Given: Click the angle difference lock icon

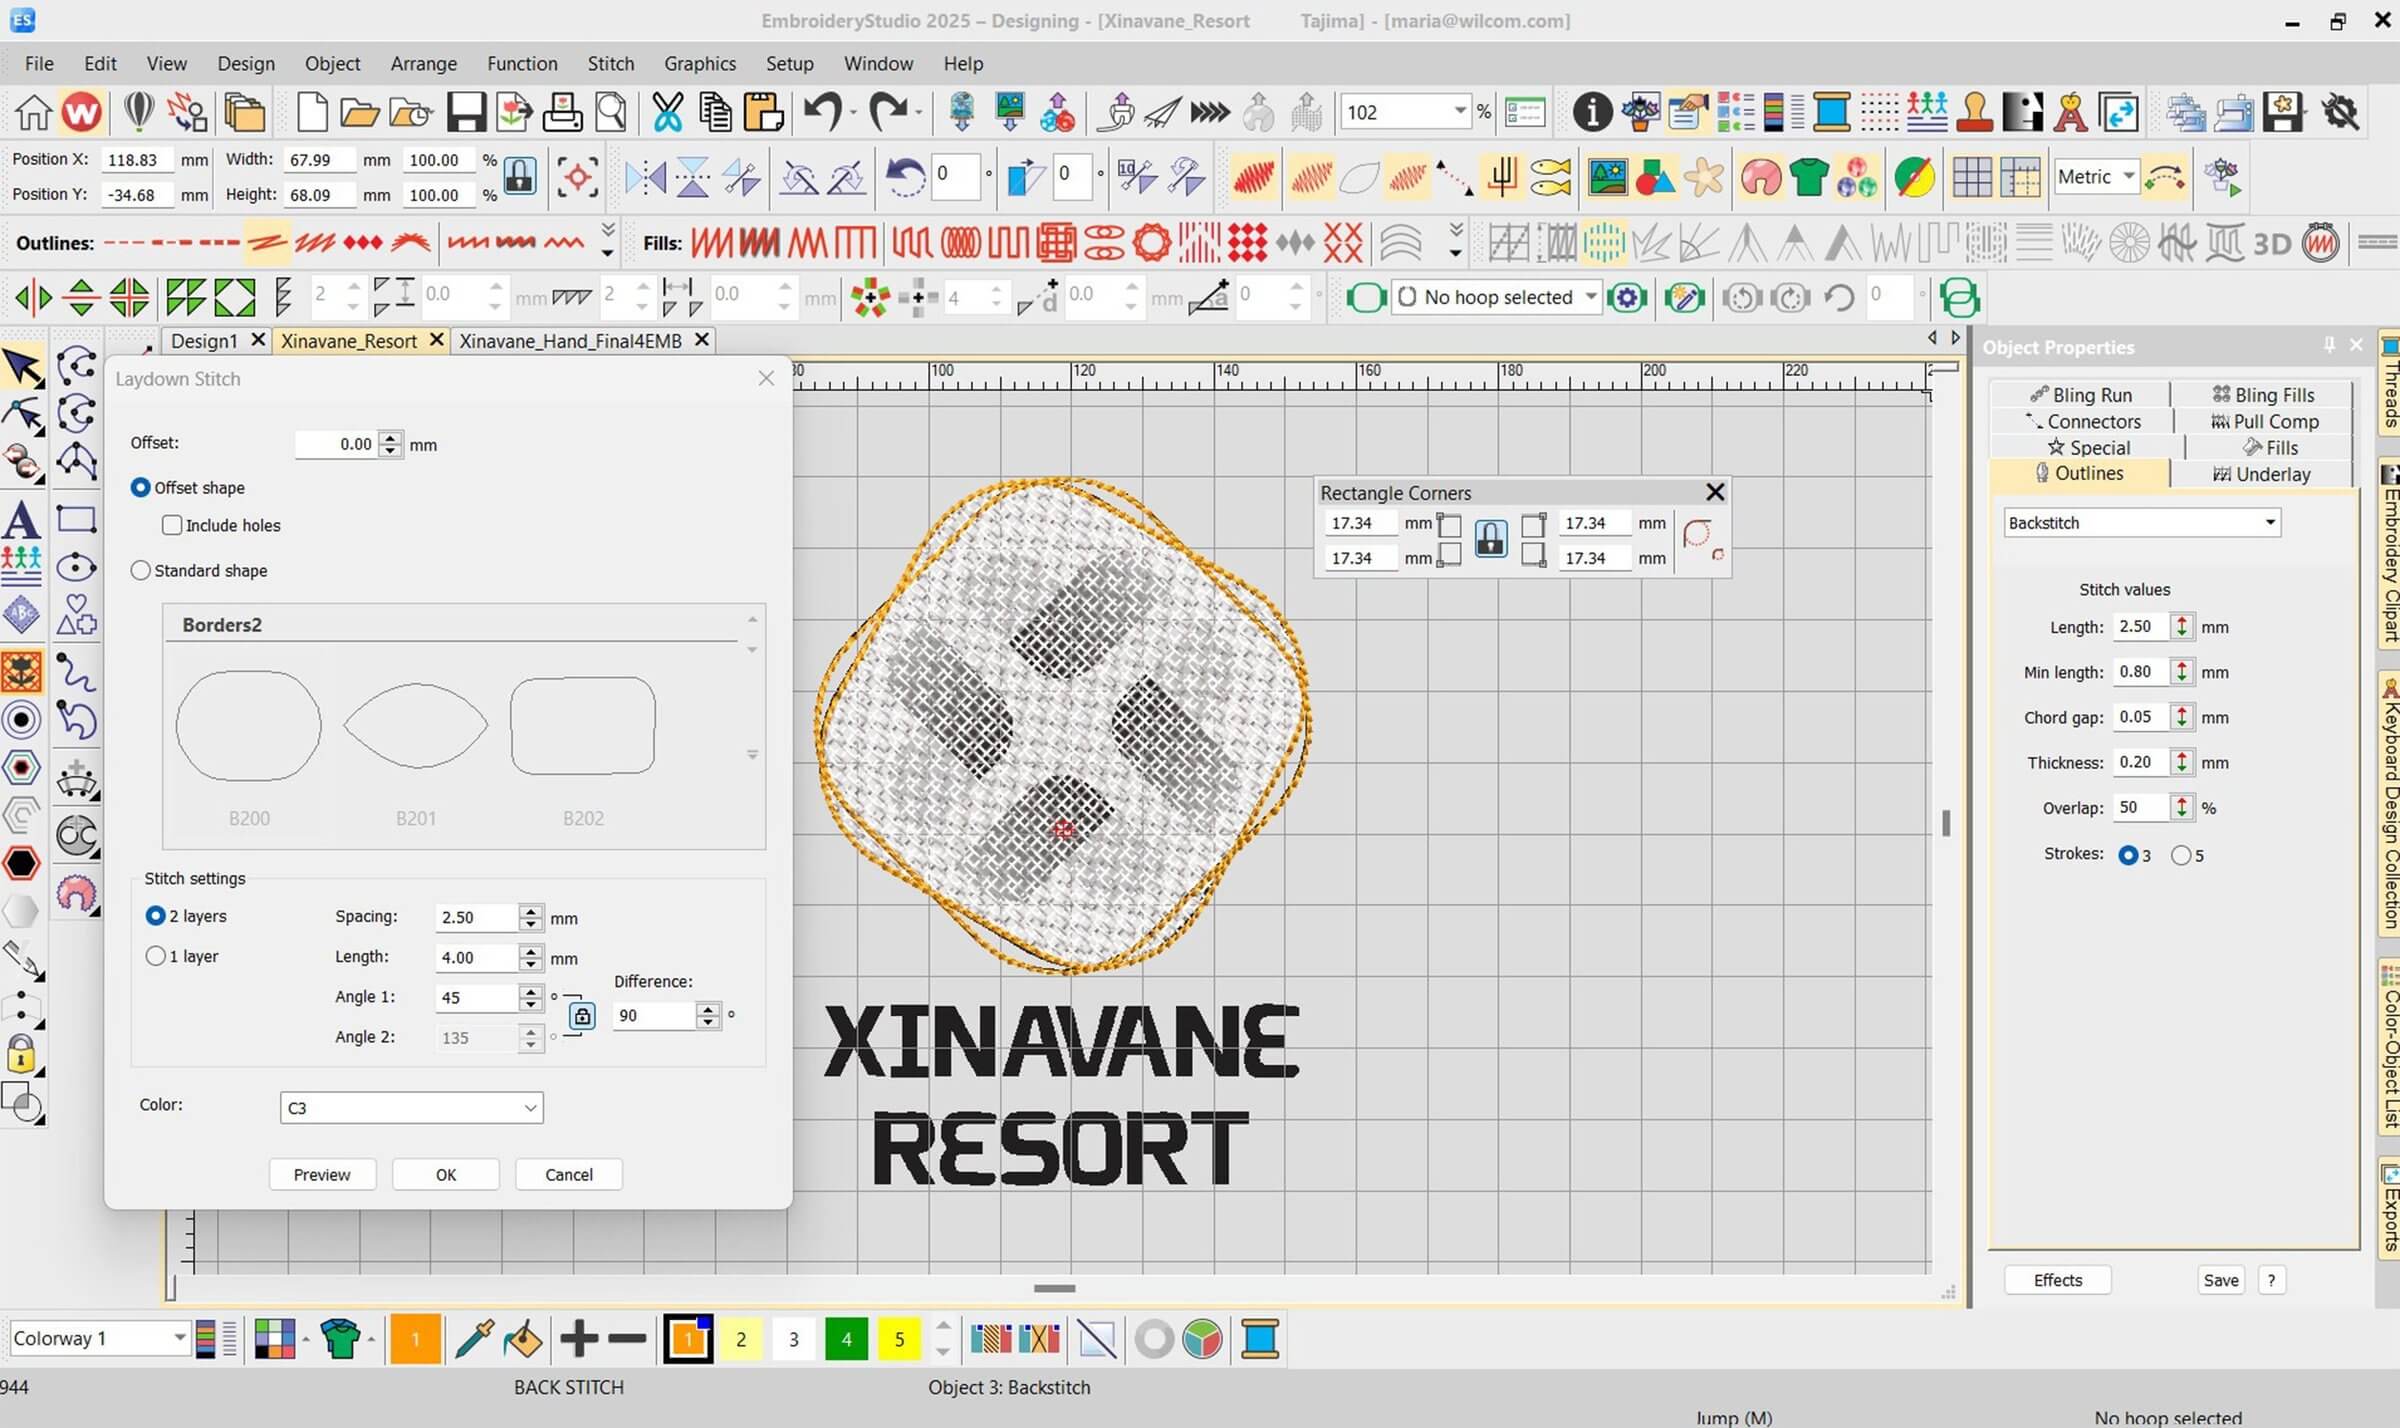Looking at the screenshot, I should coord(582,1017).
